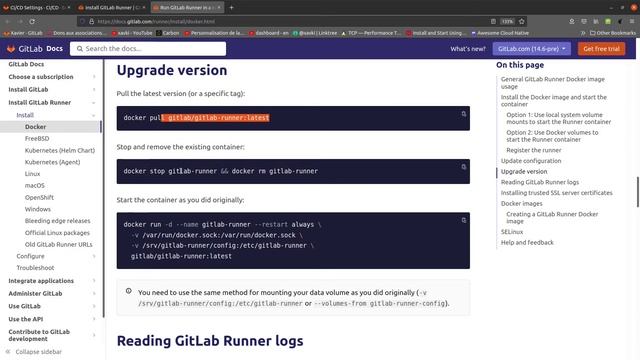Image resolution: width=640 pixels, height=360 pixels.
Task: Open the macOS install page
Action: click(x=35, y=185)
